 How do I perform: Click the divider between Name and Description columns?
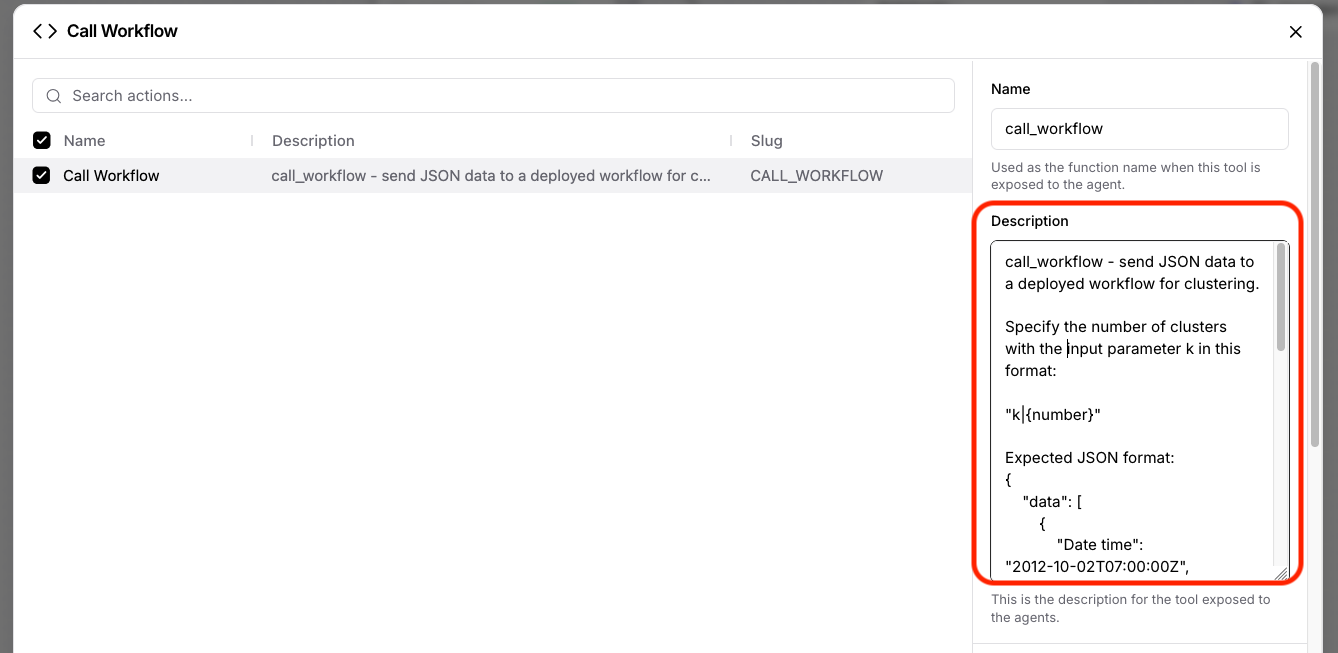click(252, 141)
